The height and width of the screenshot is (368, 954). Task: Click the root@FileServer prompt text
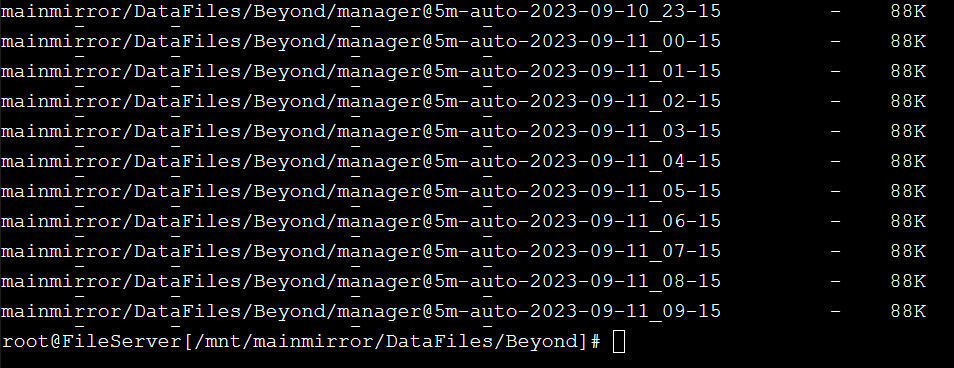[x=92, y=341]
